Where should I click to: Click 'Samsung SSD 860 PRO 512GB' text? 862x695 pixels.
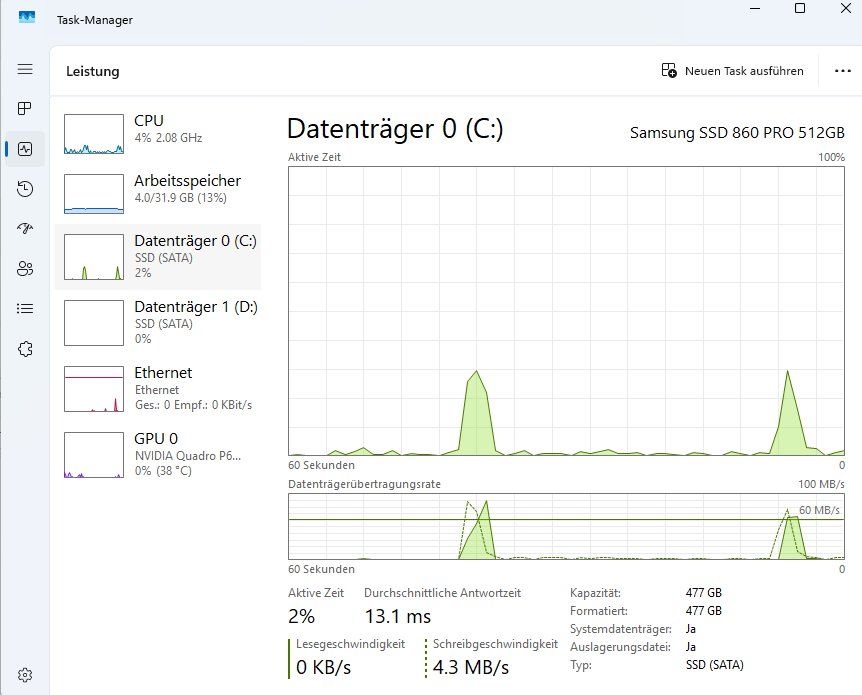tap(737, 133)
